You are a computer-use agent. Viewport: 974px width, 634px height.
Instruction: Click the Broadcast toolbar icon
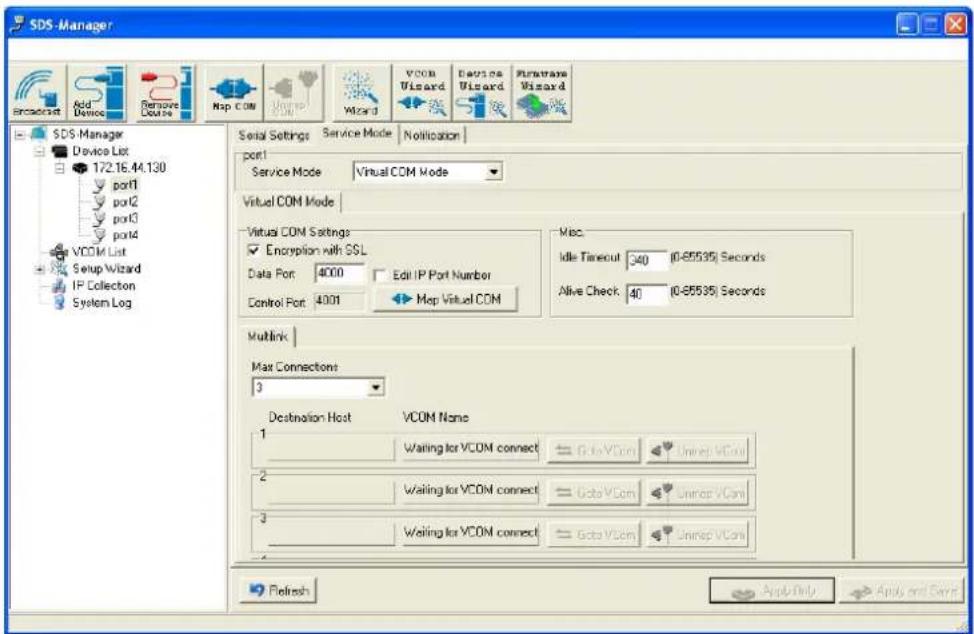37,93
